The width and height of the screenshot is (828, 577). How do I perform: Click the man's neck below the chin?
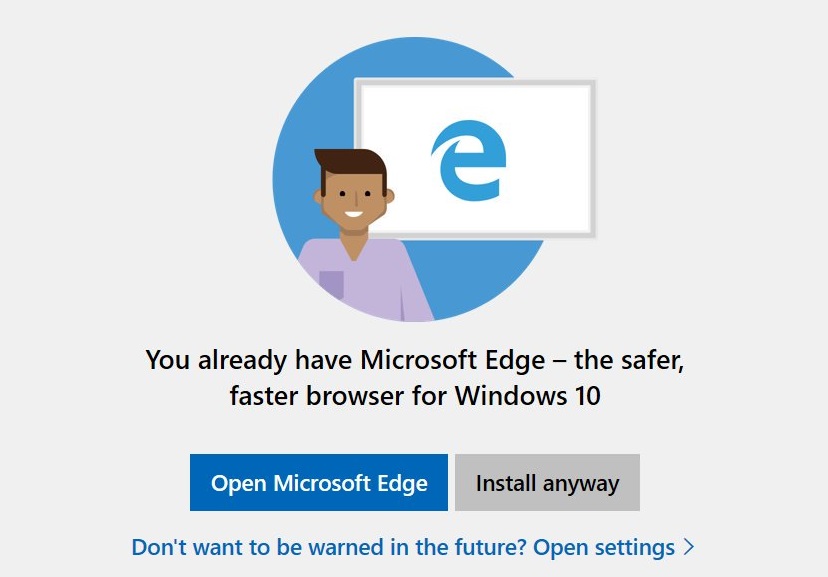[x=354, y=240]
